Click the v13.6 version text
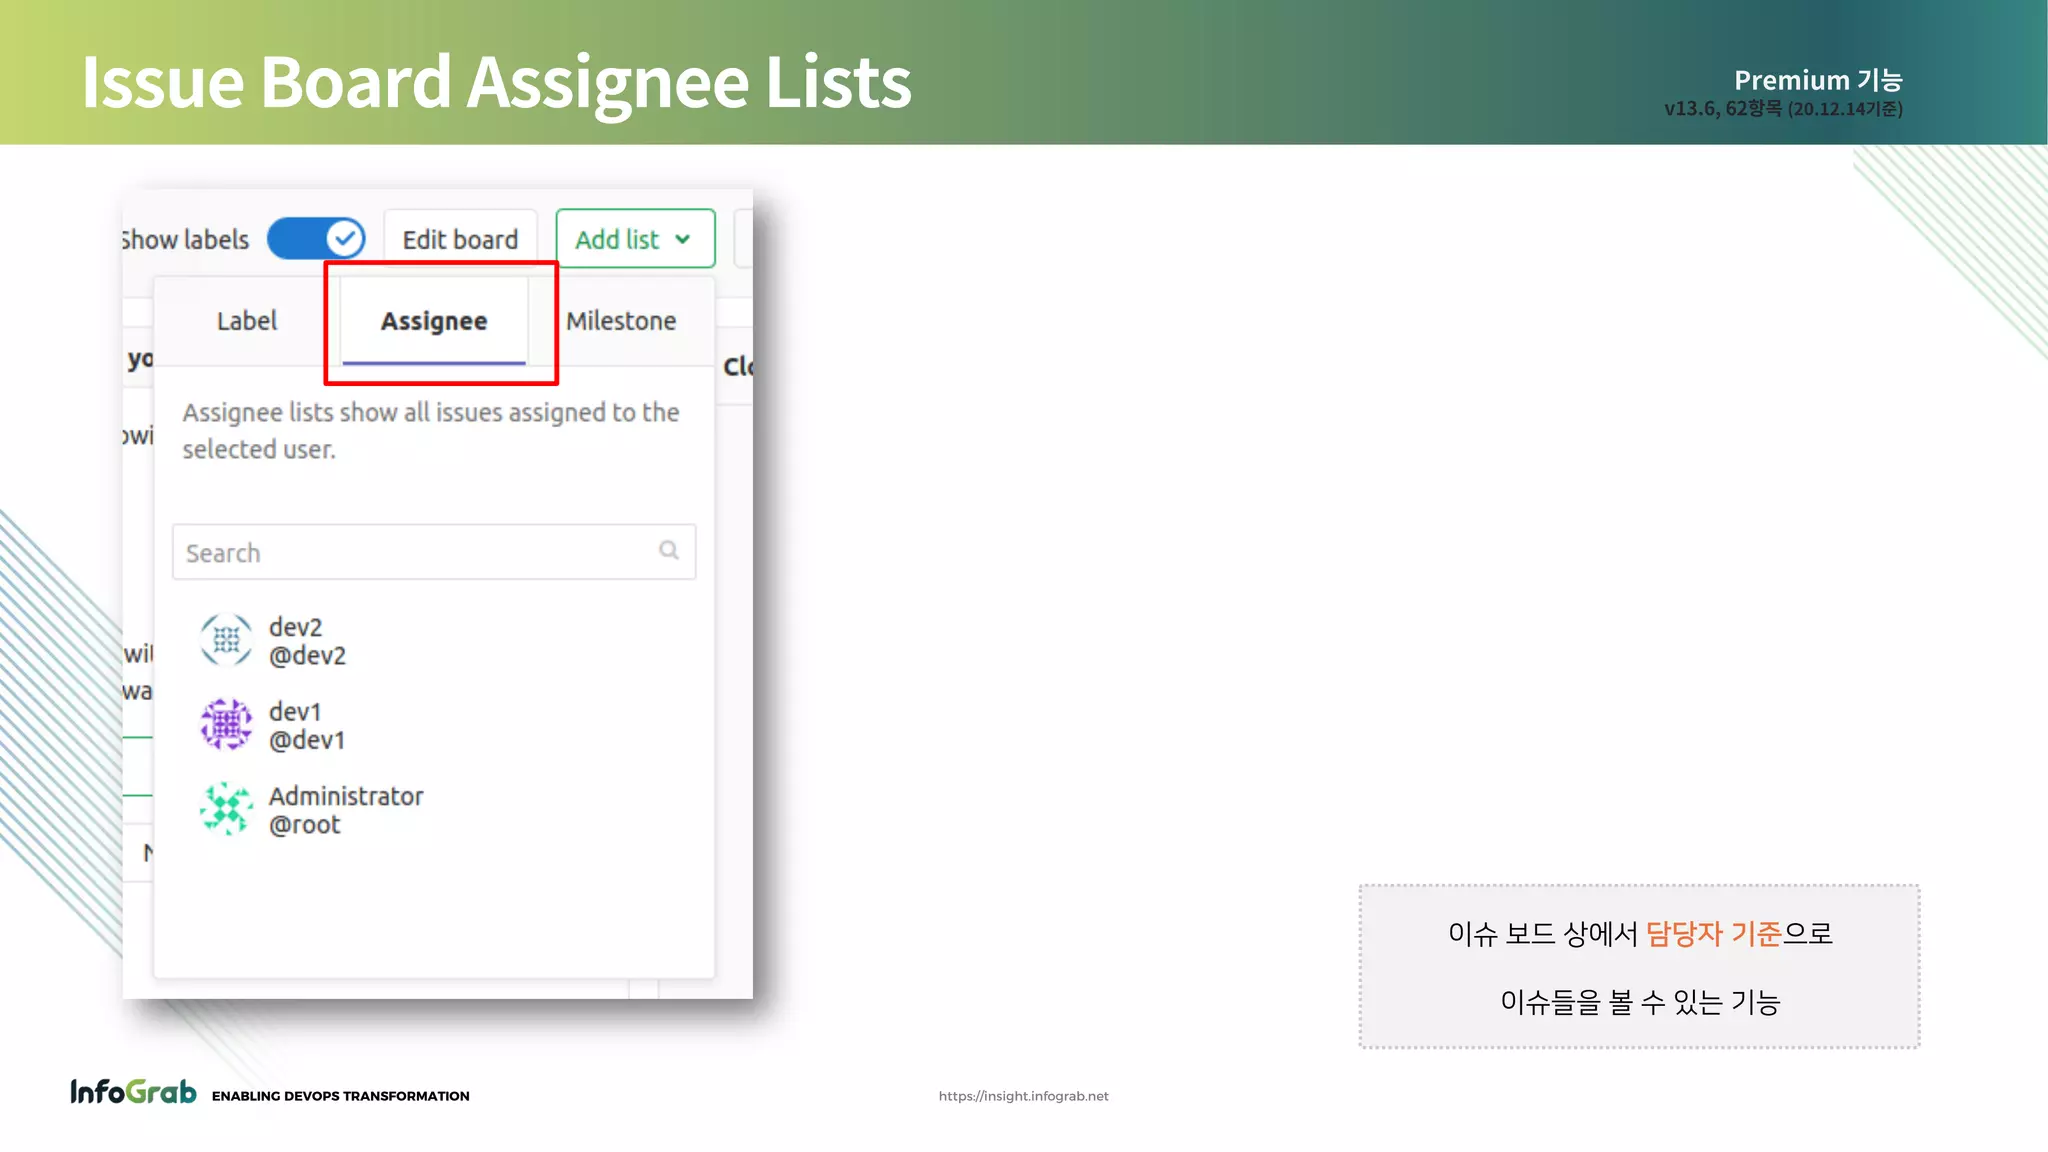The height and width of the screenshot is (1152, 2048). click(1783, 109)
